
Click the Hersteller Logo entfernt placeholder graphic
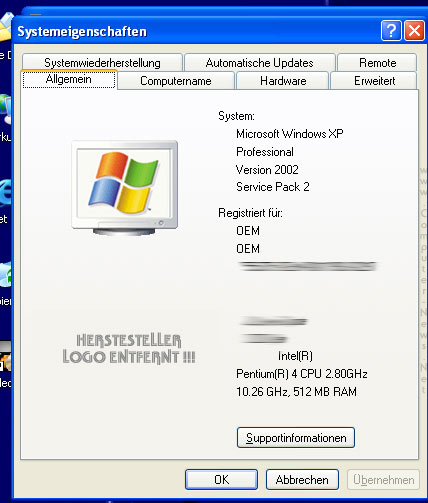click(129, 349)
